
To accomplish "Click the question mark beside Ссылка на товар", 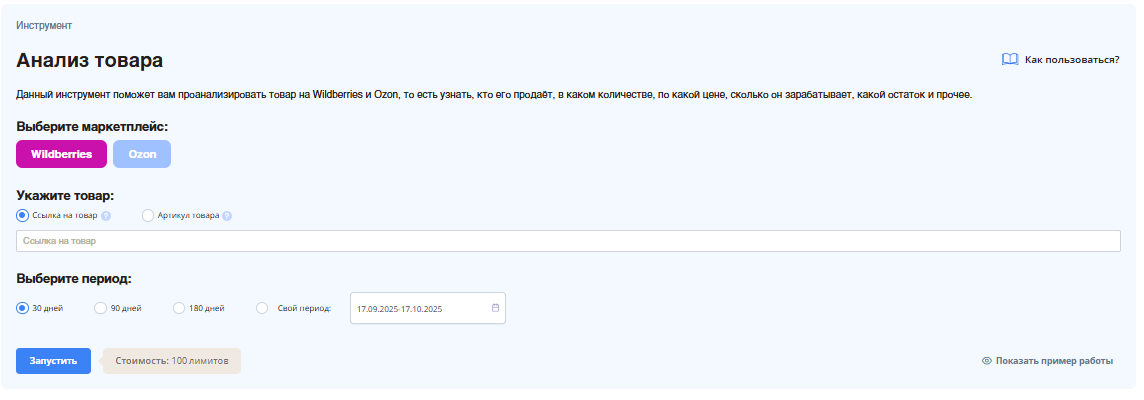I will (x=106, y=216).
